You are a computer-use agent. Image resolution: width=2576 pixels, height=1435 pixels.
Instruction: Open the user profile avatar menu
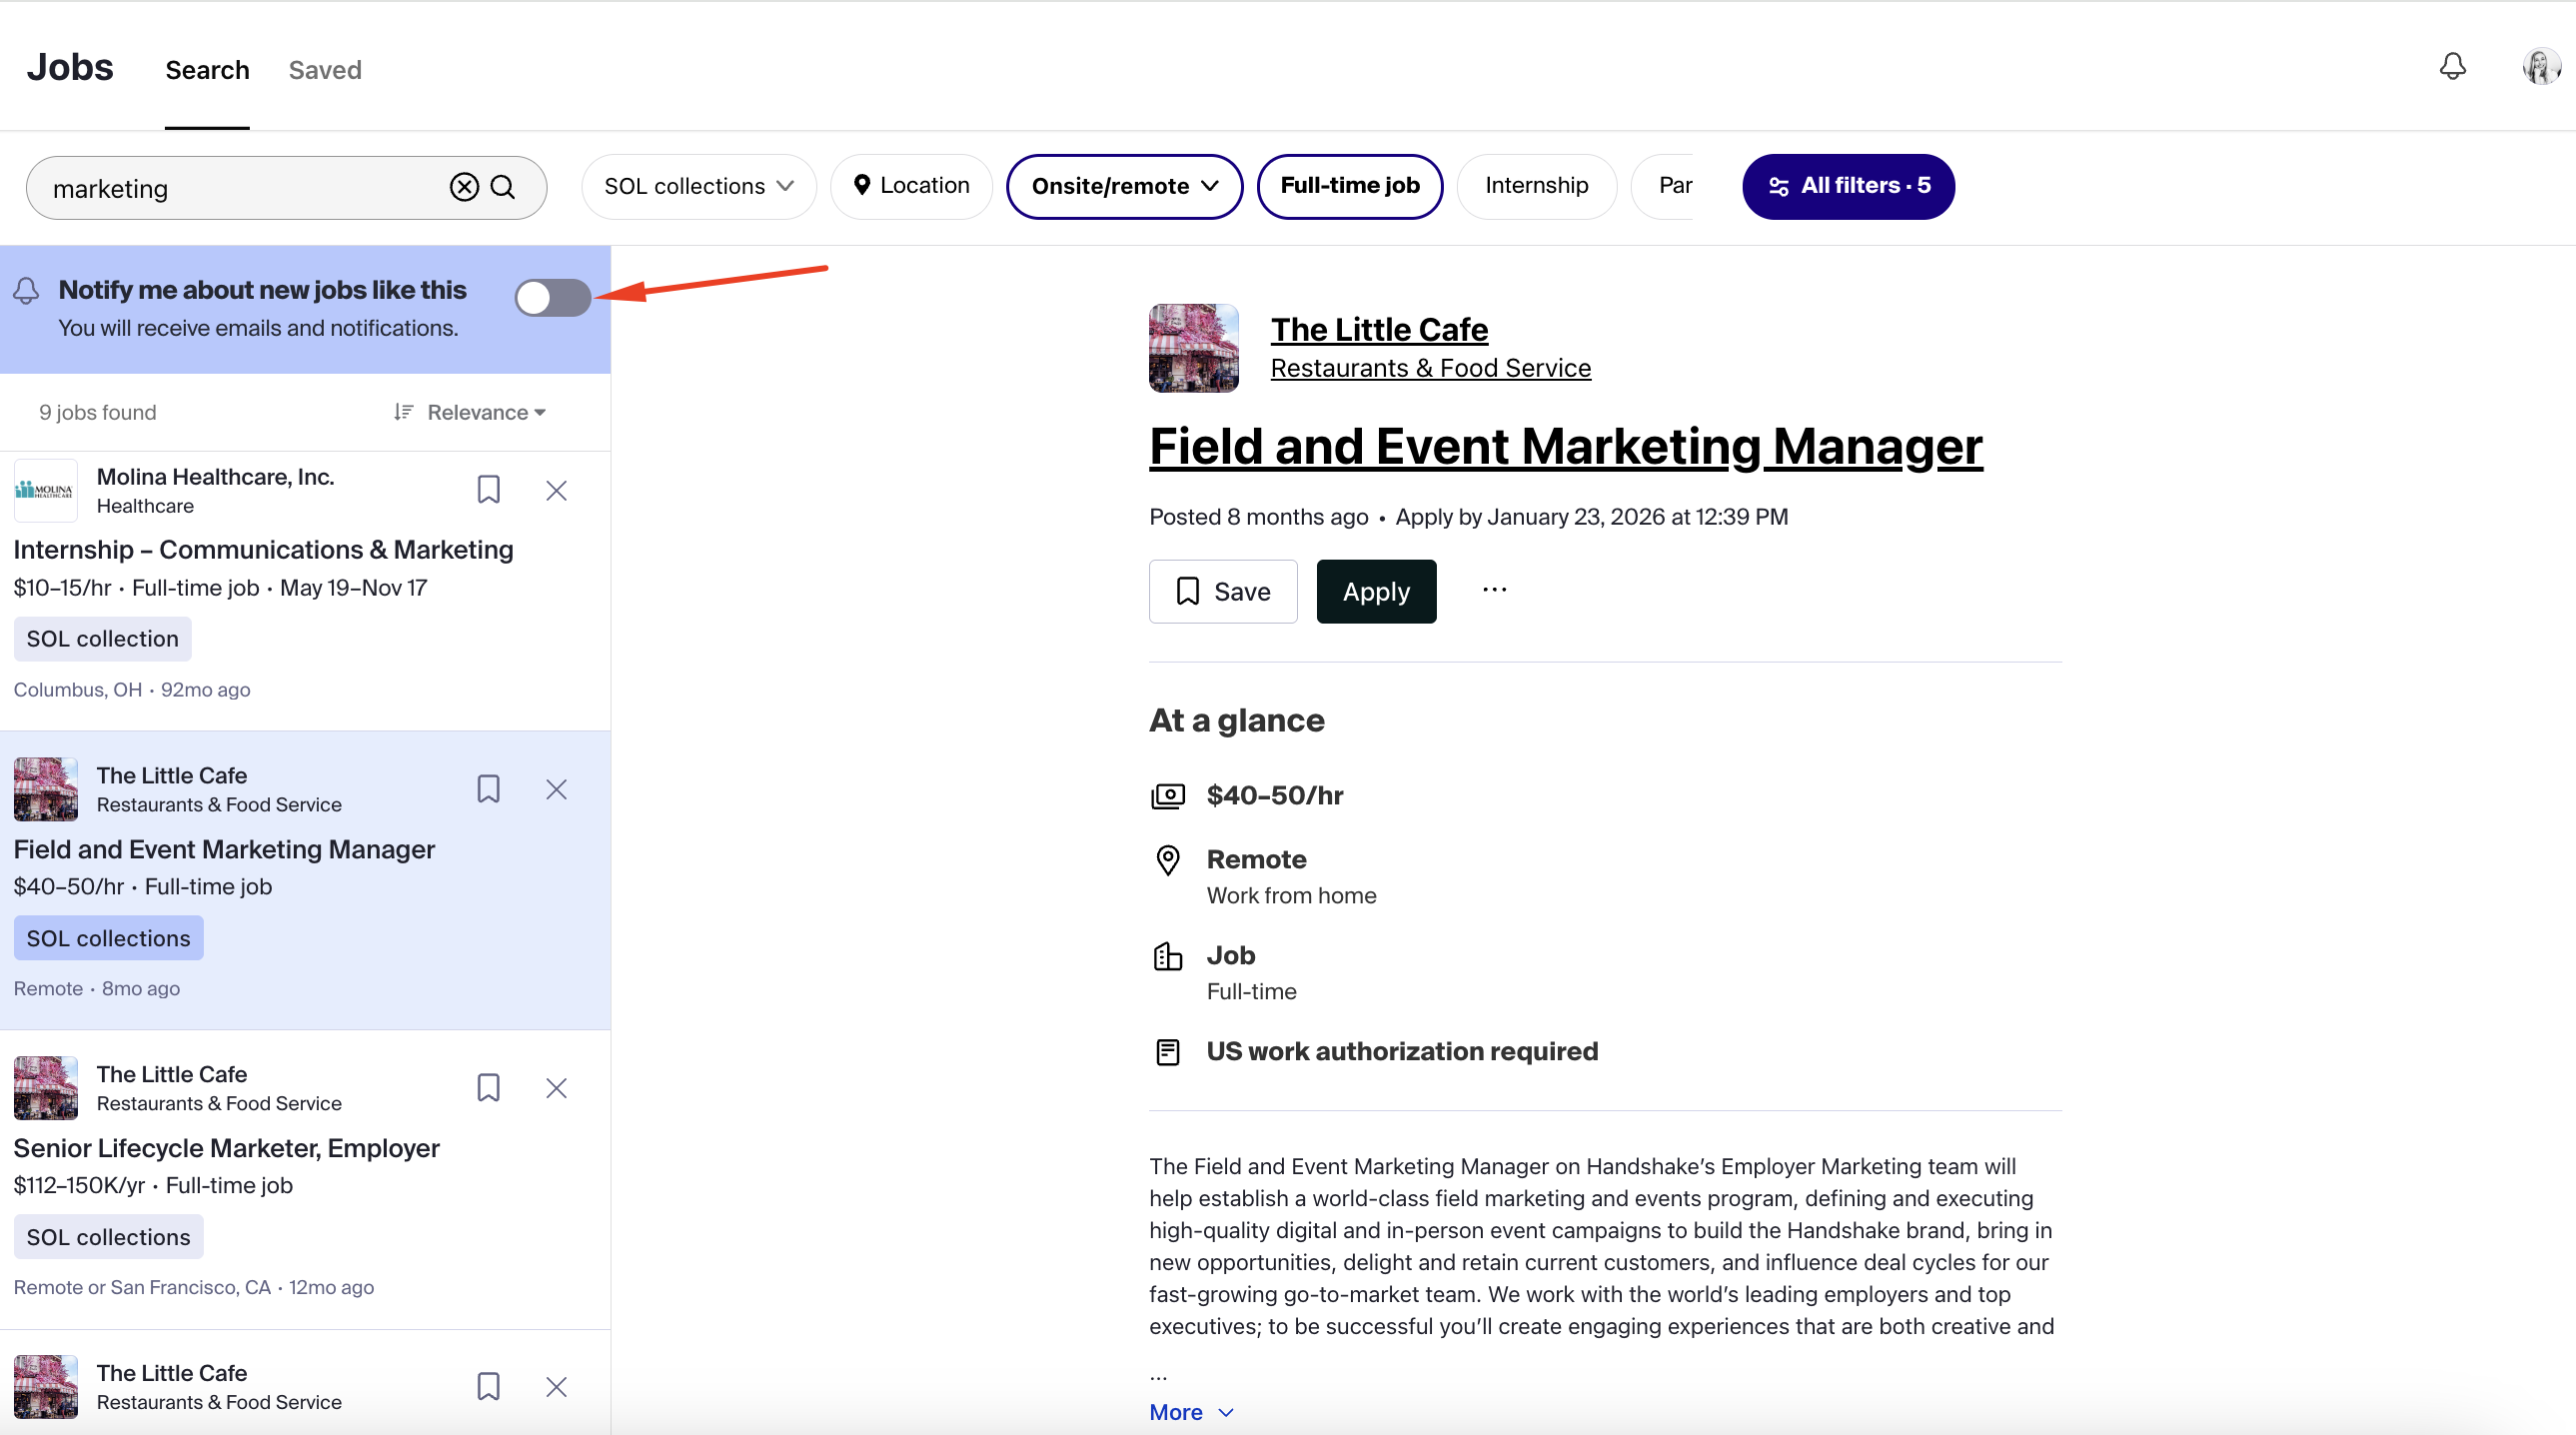[x=2540, y=67]
